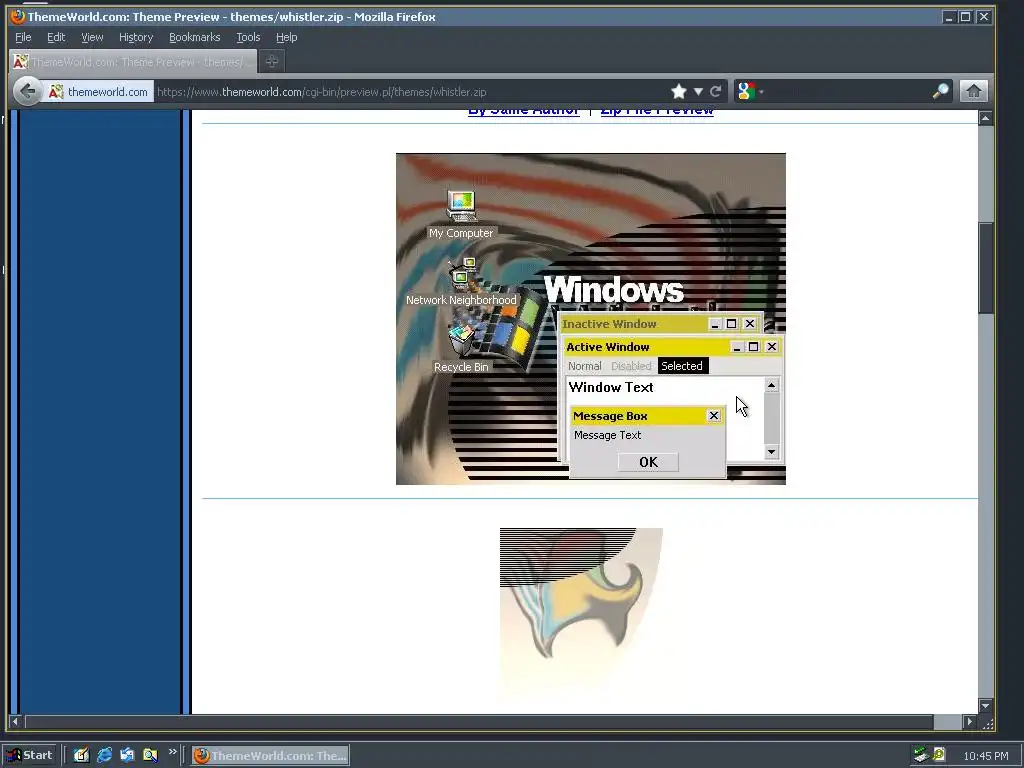Bookmark this page with the star icon
1024x768 pixels.
tap(679, 91)
